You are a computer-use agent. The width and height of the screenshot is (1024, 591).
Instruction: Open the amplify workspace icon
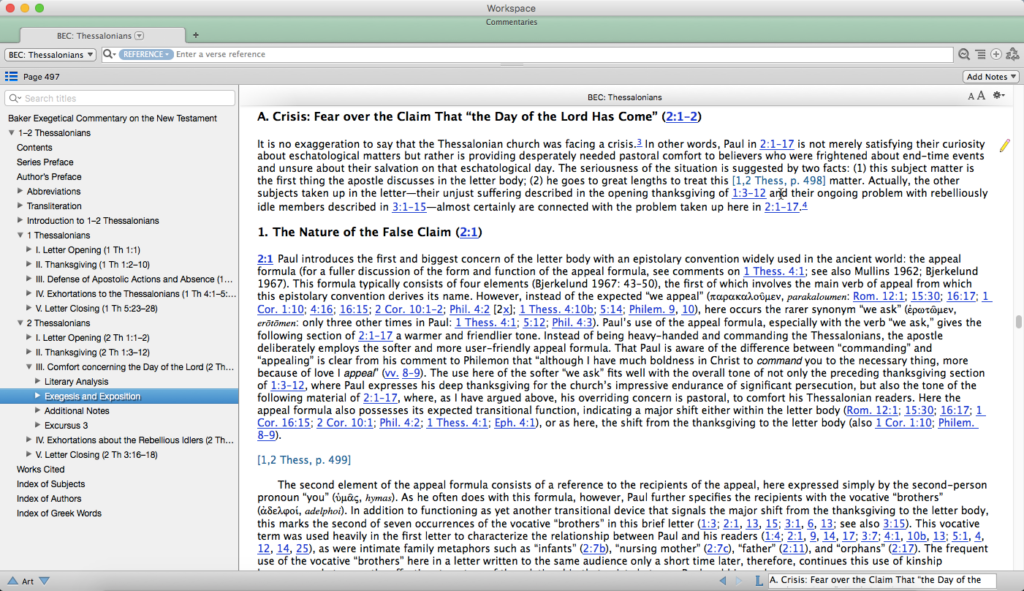click(x=1011, y=54)
